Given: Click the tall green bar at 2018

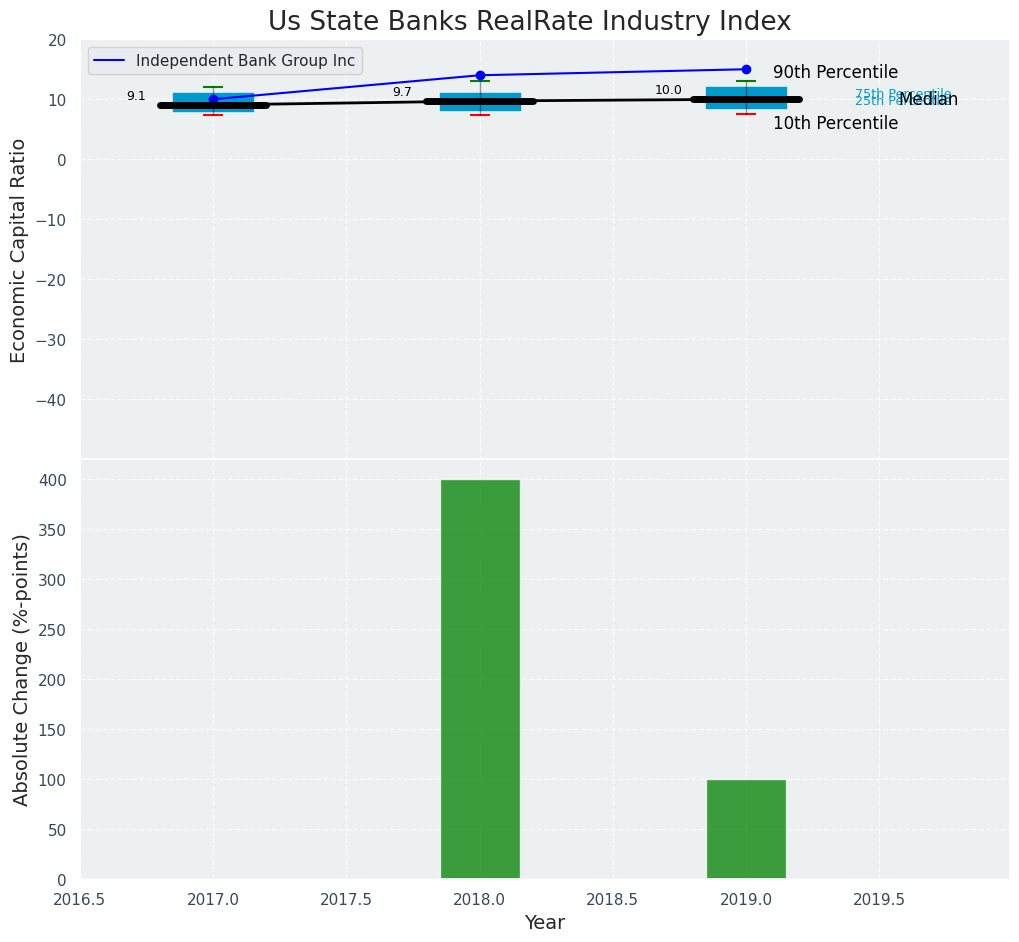Looking at the screenshot, I should (x=480, y=679).
